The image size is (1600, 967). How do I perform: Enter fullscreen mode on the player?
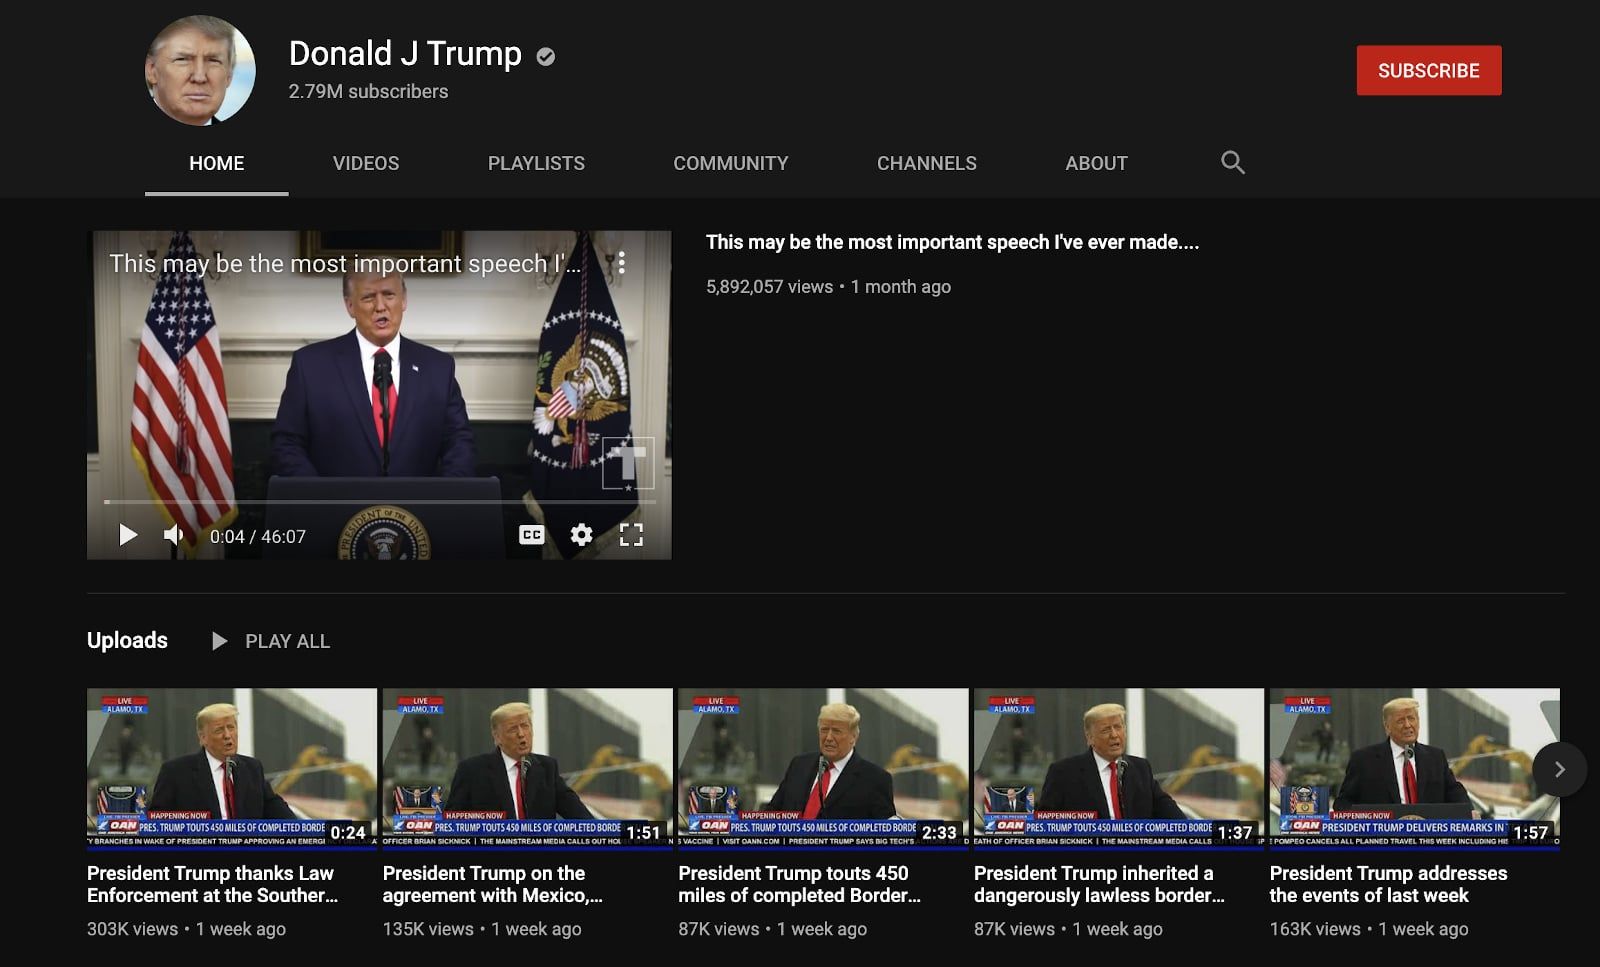tap(631, 535)
